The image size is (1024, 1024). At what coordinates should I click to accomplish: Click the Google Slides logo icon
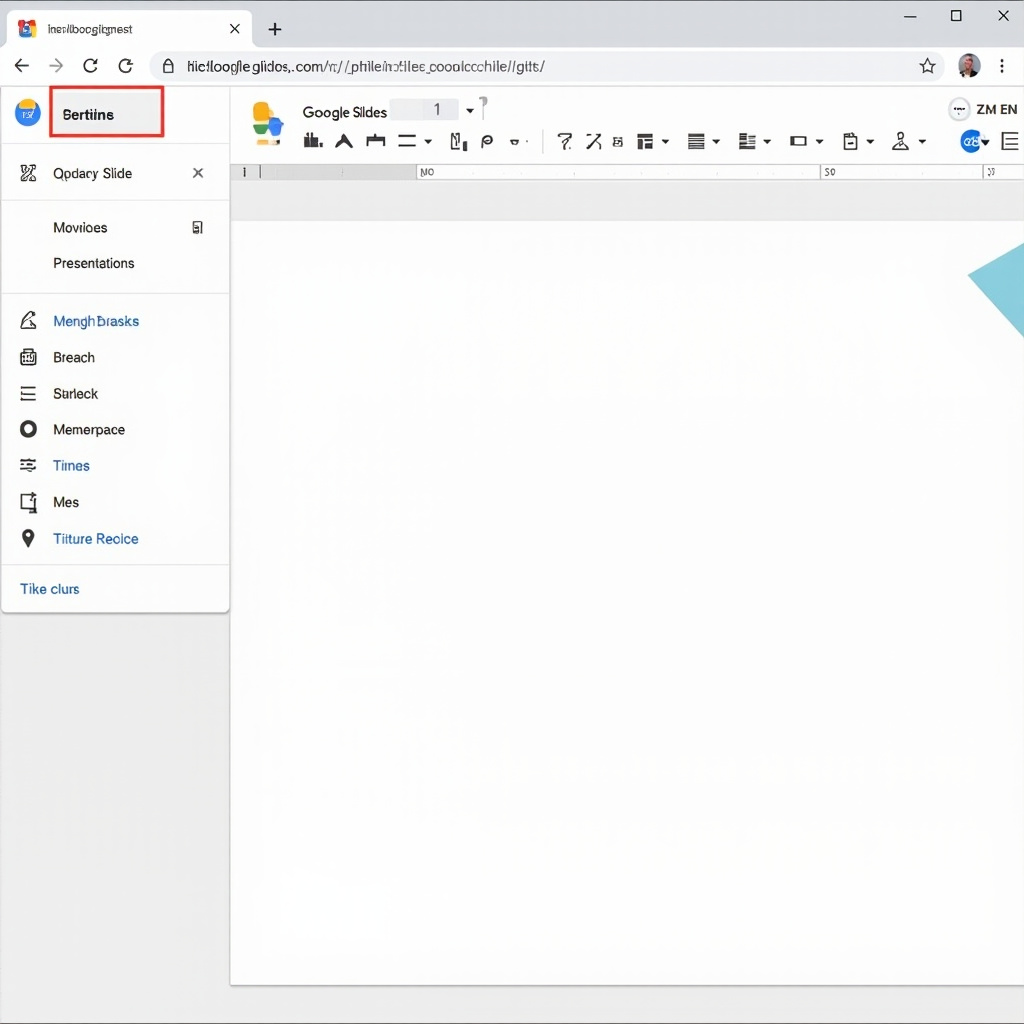point(268,123)
